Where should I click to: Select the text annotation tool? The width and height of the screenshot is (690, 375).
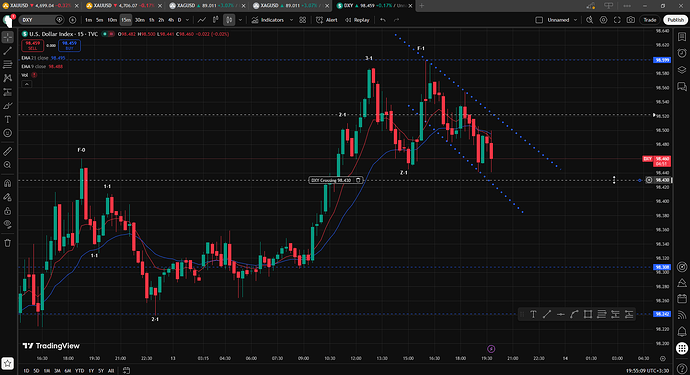pos(7,119)
